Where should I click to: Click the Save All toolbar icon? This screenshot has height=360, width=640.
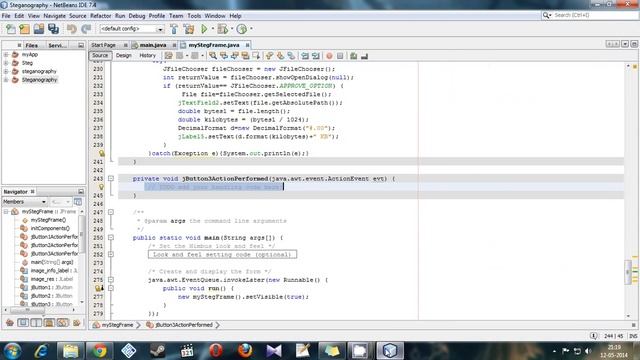[53, 29]
